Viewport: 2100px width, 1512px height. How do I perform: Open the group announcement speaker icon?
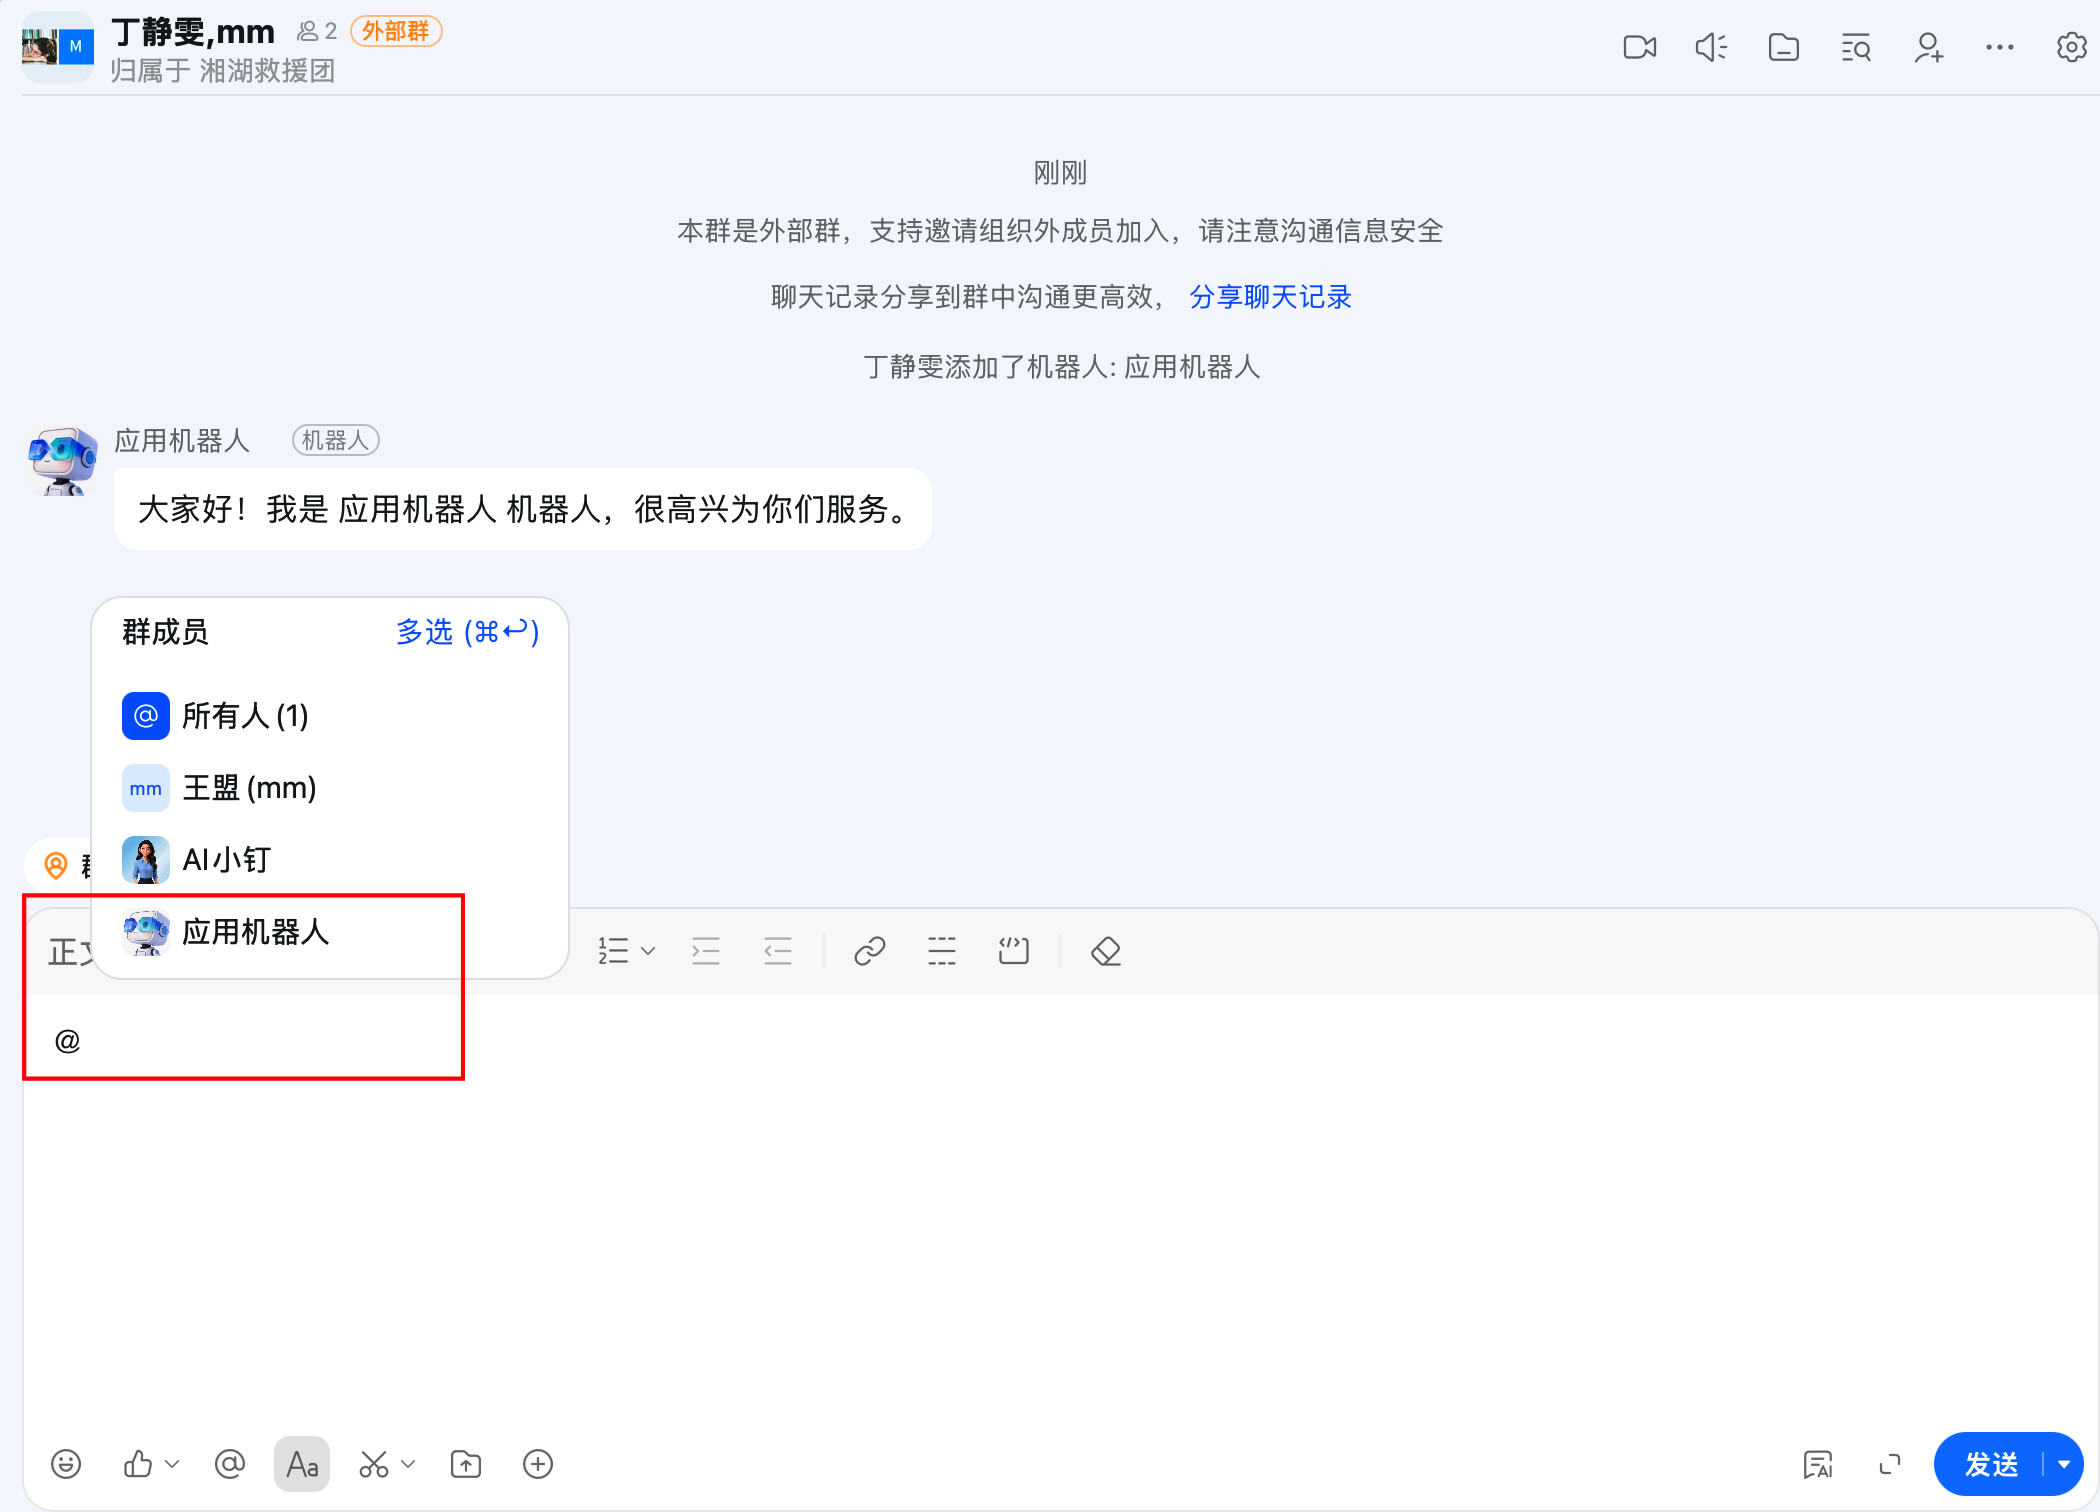(1711, 47)
